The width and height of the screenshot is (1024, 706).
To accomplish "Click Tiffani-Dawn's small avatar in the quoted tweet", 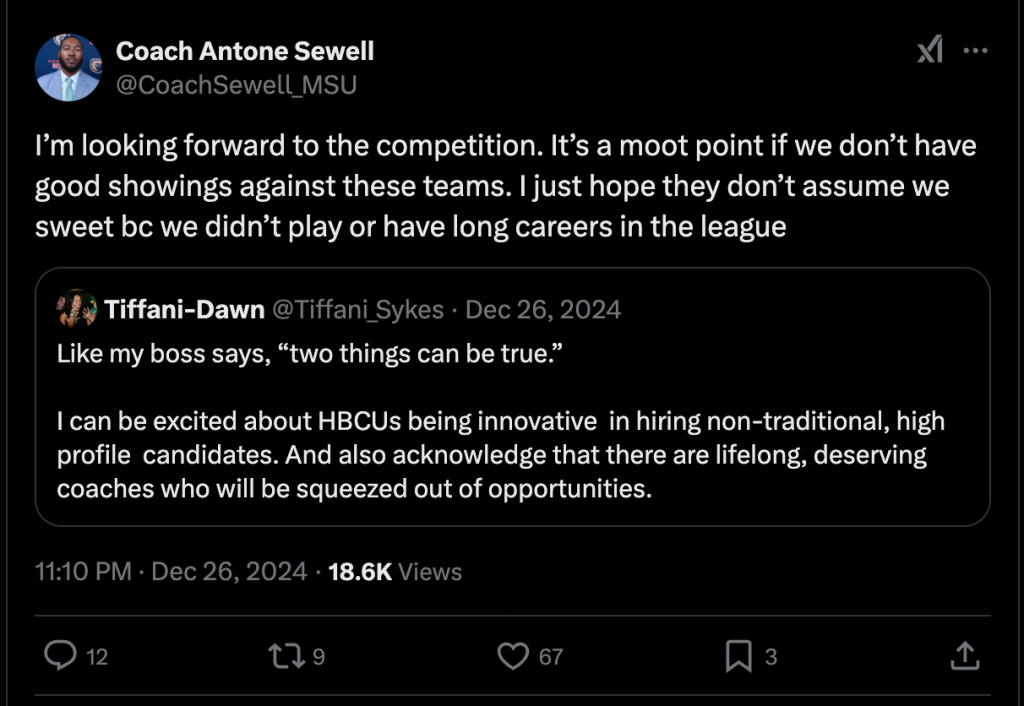I will tap(76, 309).
